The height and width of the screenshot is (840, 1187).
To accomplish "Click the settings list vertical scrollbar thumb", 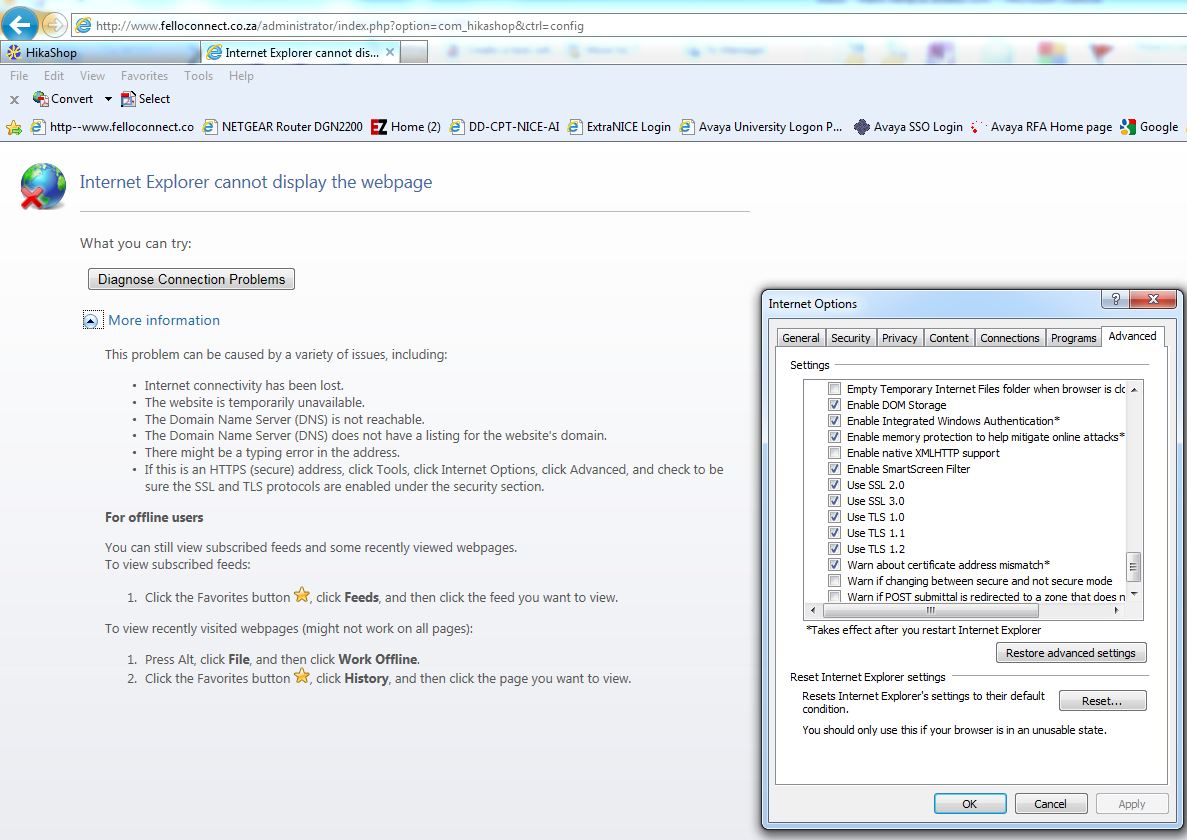I will click(x=1133, y=566).
